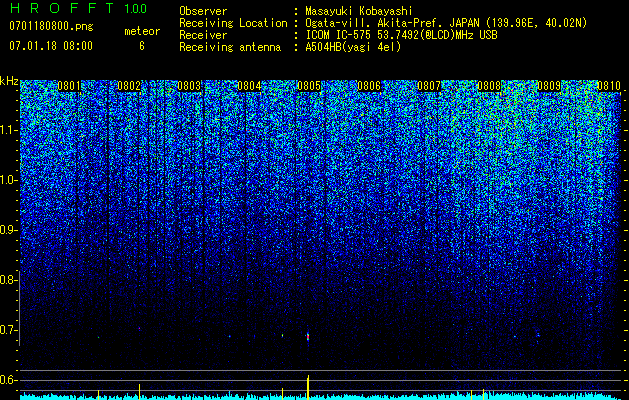
Task: Click the bright red meteor echo below 0805
Action: 308,337
